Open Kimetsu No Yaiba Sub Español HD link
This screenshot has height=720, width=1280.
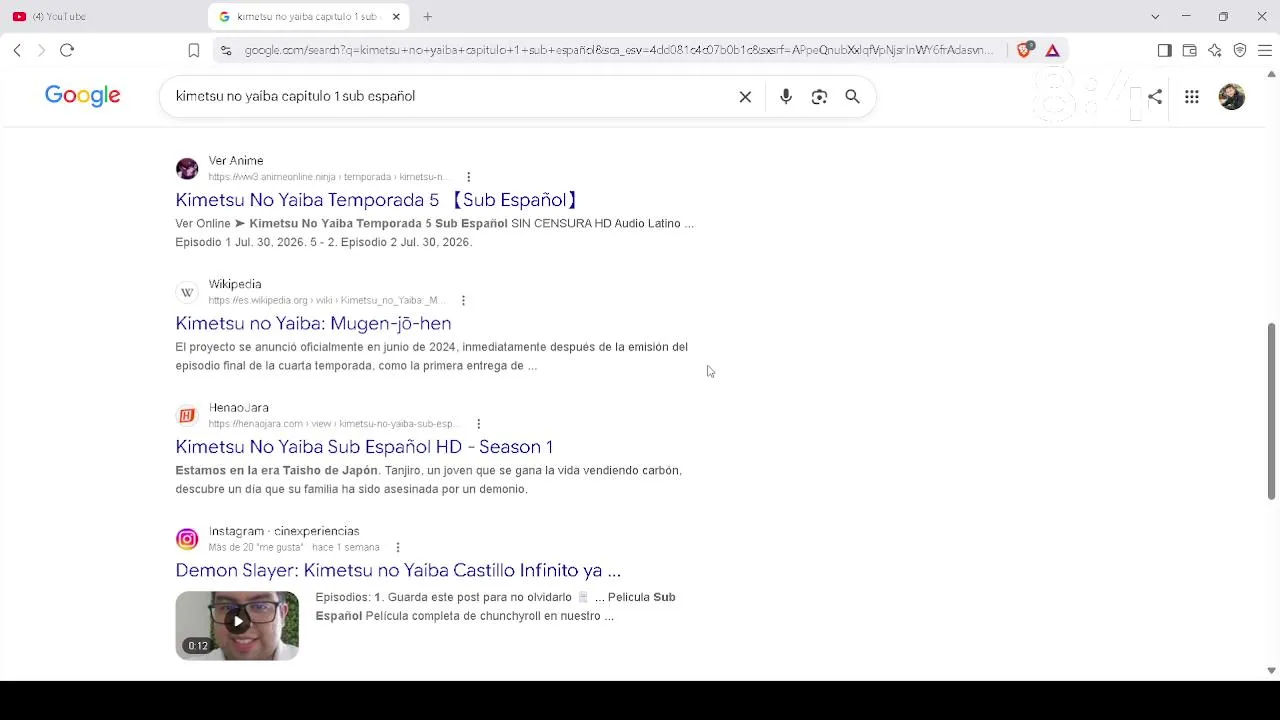pyautogui.click(x=364, y=447)
